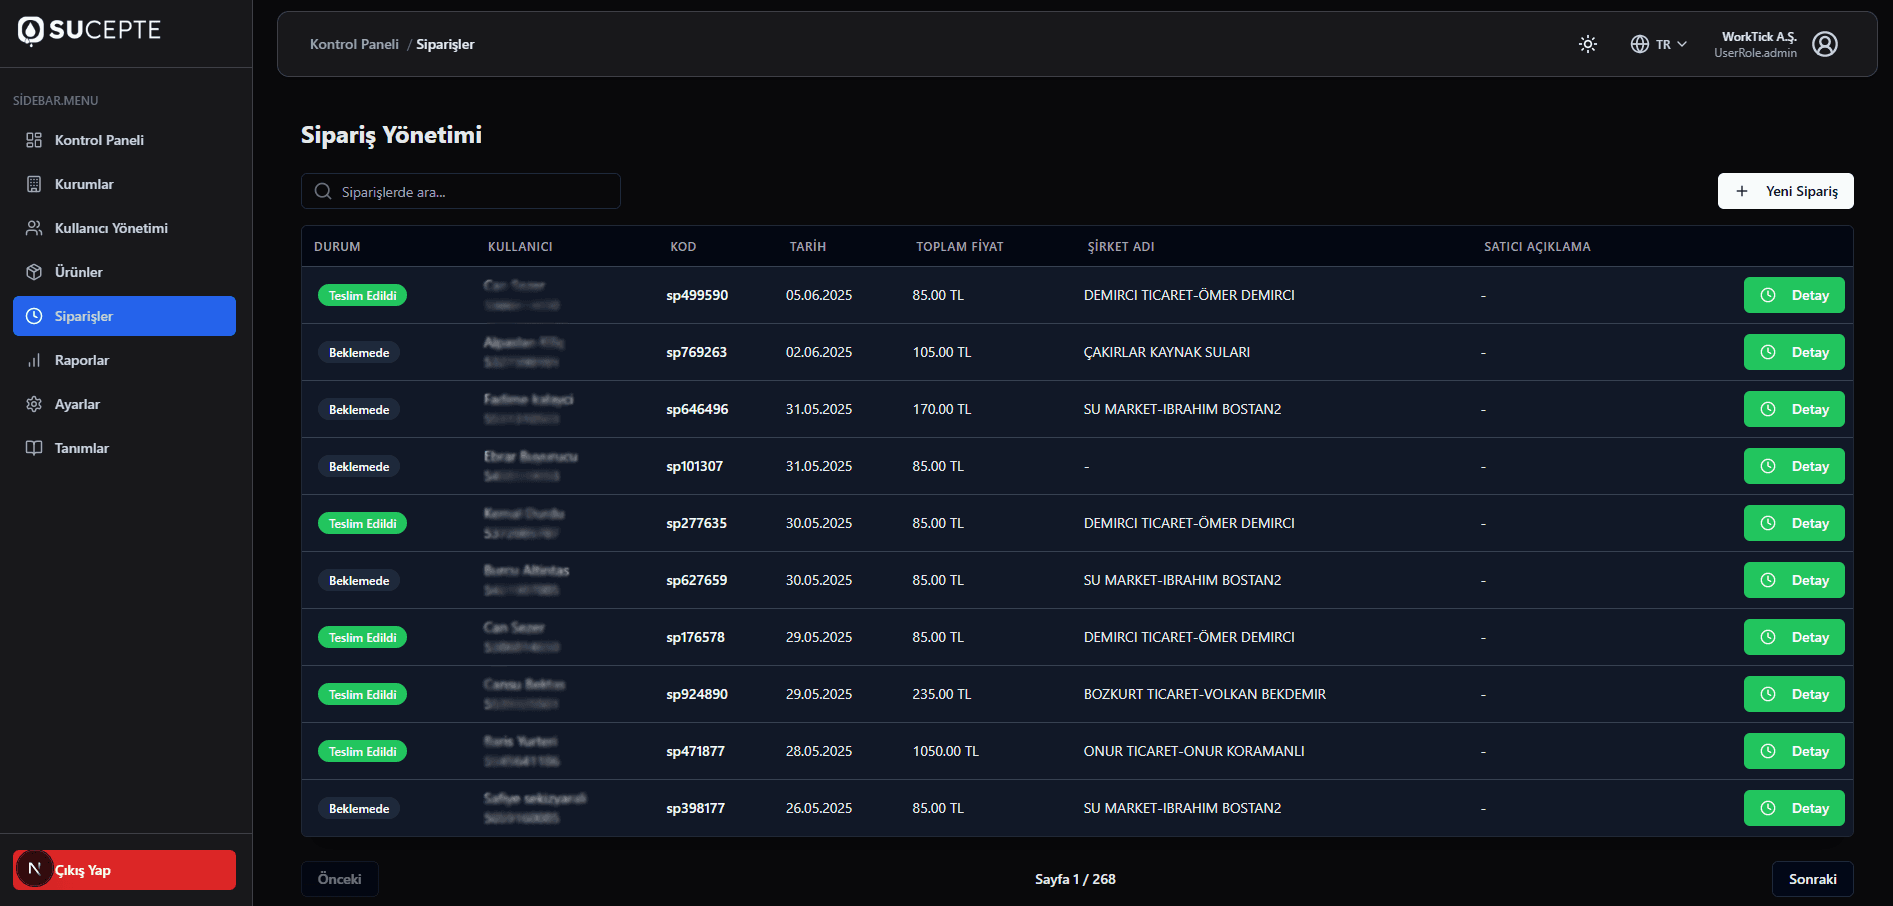This screenshot has width=1893, height=906.
Task: Open Ayarlar gear icon in sidebar
Action: tap(34, 404)
